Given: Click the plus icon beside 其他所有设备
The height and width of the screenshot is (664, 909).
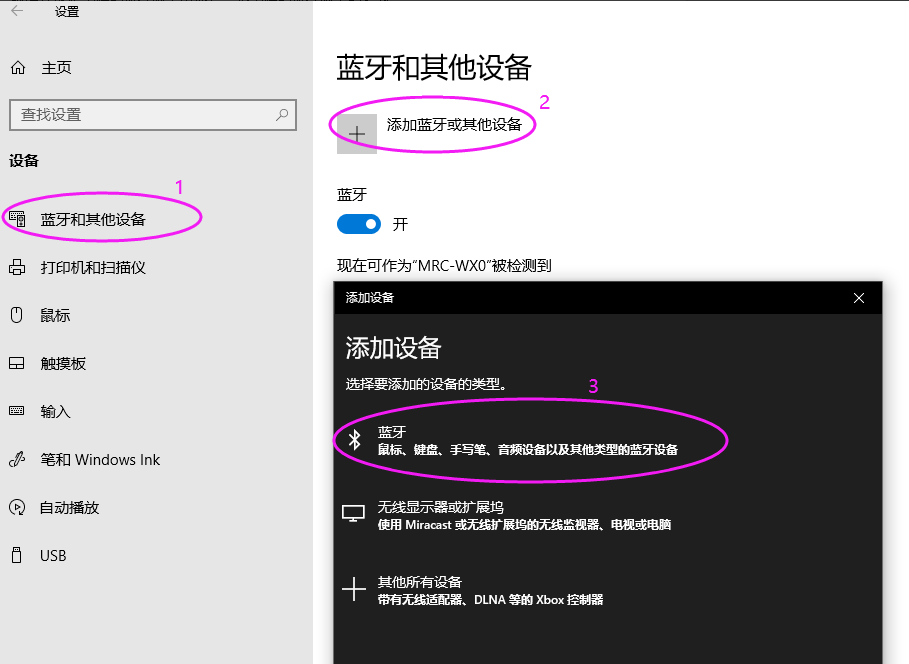Looking at the screenshot, I should coord(354,590).
